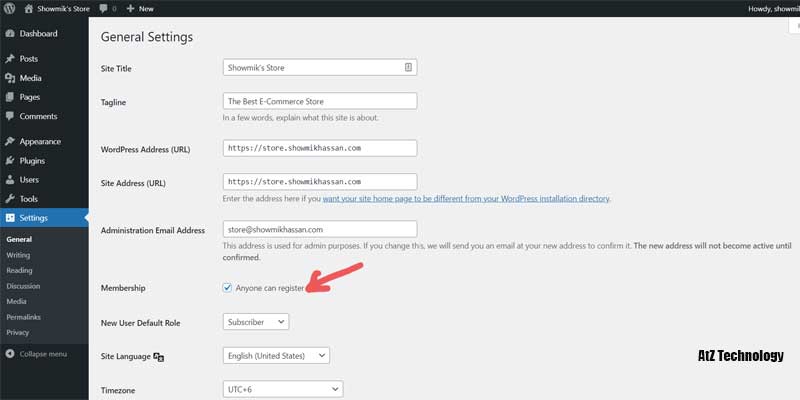Uncheck the Anyone can register checkbox
The height and width of the screenshot is (400, 800).
(228, 288)
